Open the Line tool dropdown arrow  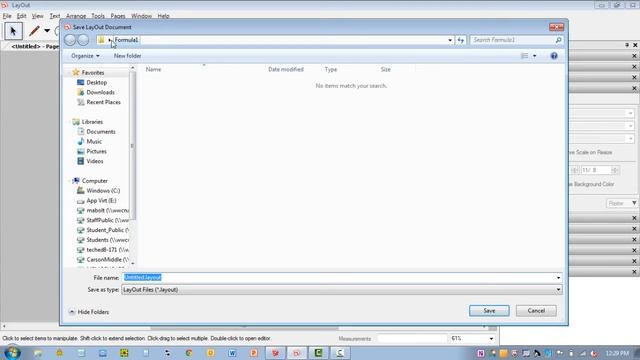47,31
